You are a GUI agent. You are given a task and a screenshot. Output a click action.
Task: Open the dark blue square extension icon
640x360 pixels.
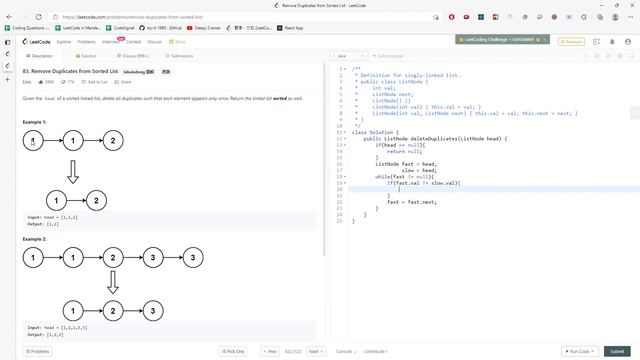(x=481, y=17)
